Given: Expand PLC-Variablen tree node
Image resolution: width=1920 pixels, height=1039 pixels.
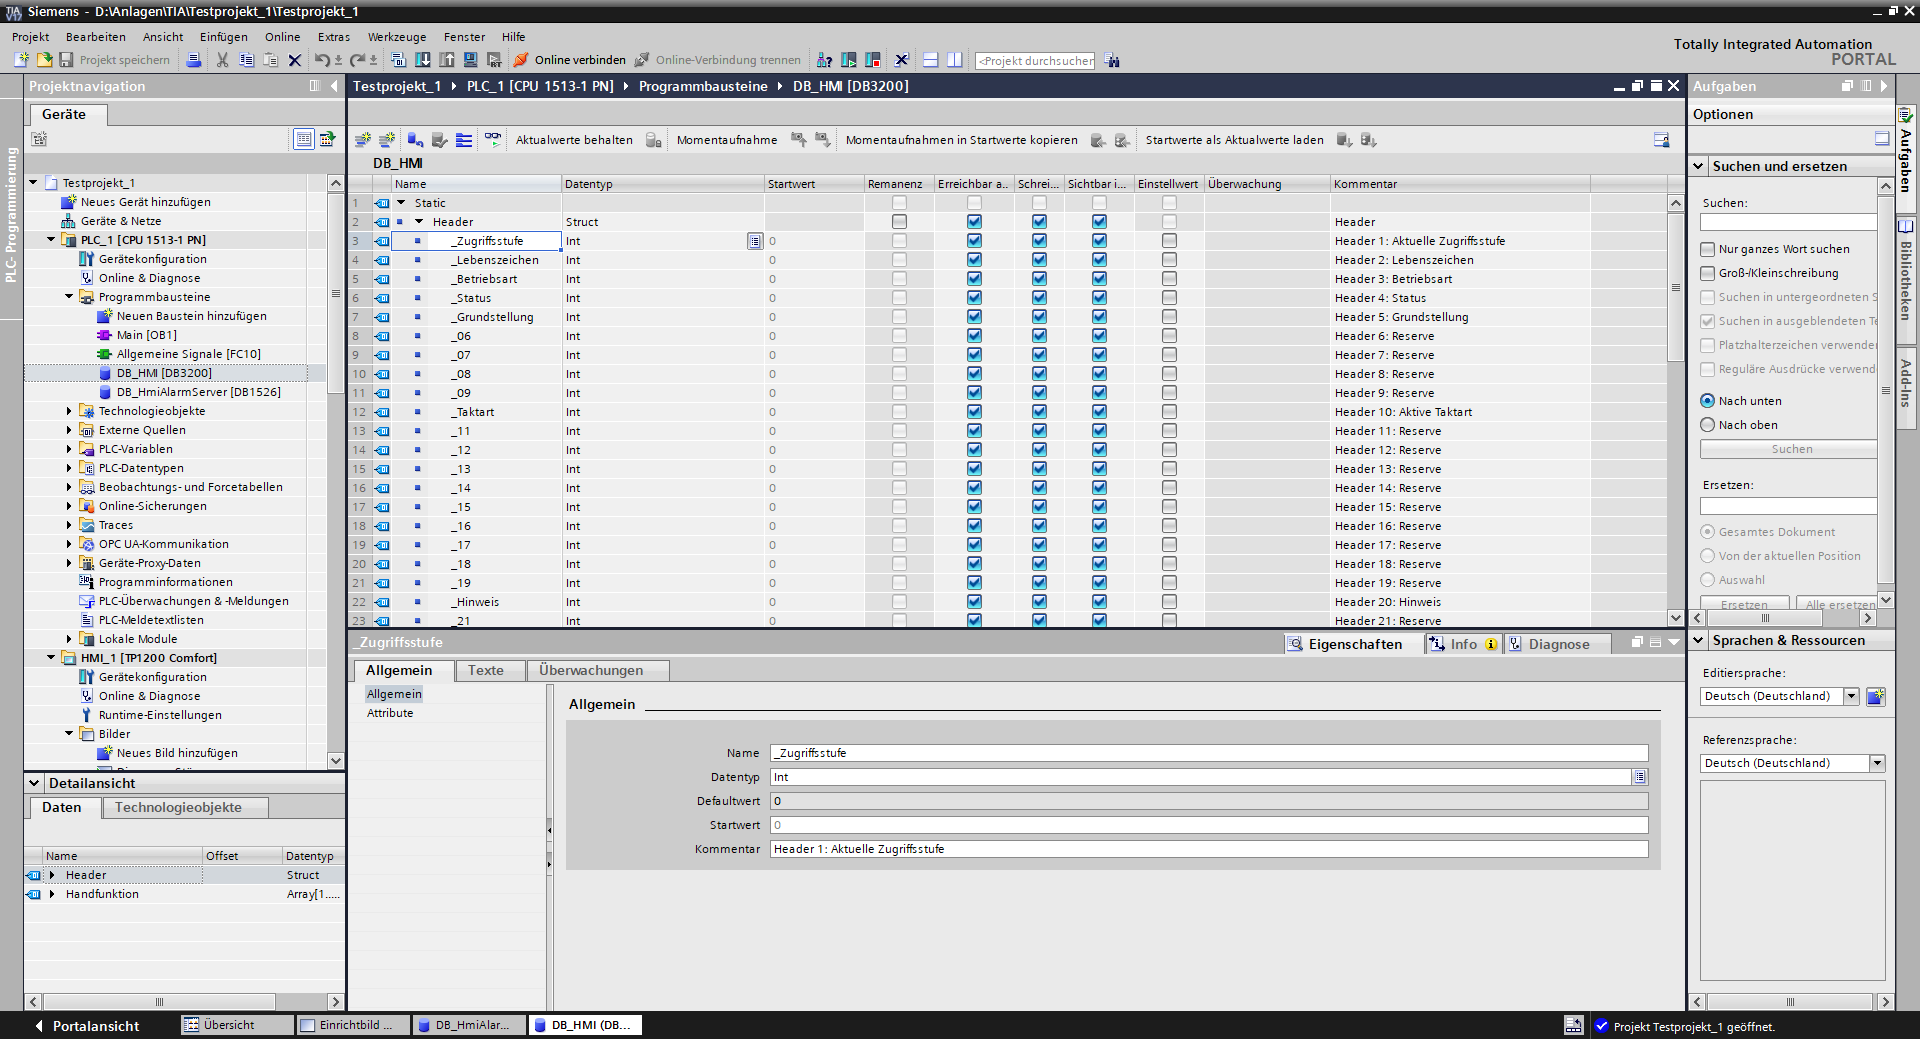Looking at the screenshot, I should pyautogui.click(x=69, y=449).
